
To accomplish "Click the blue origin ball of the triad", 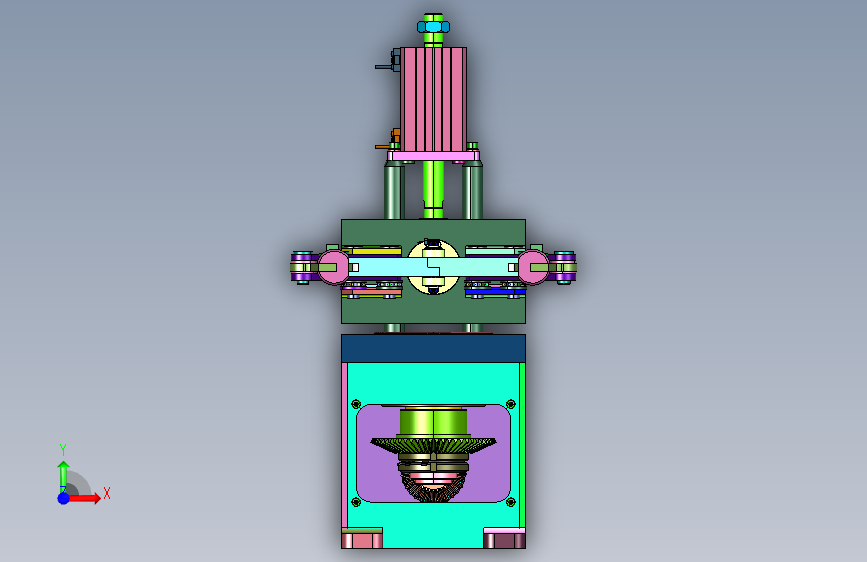I will (x=64, y=498).
